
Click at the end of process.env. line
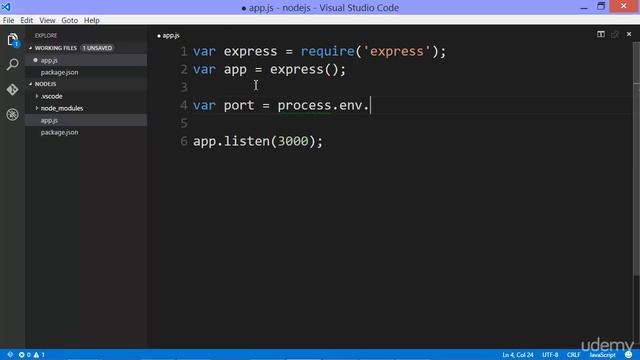click(370, 105)
